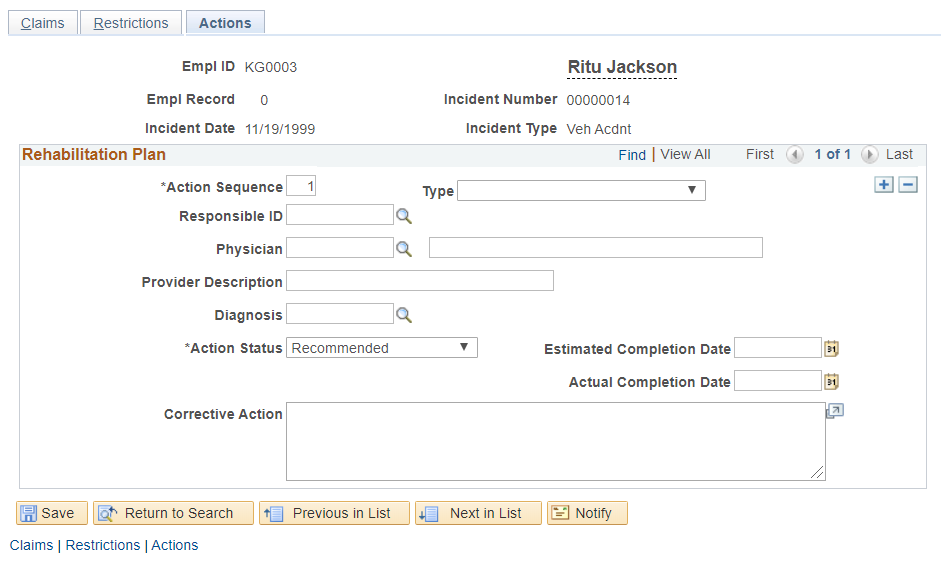
Task: Click the Incident Number value 00000014
Action: tap(598, 100)
